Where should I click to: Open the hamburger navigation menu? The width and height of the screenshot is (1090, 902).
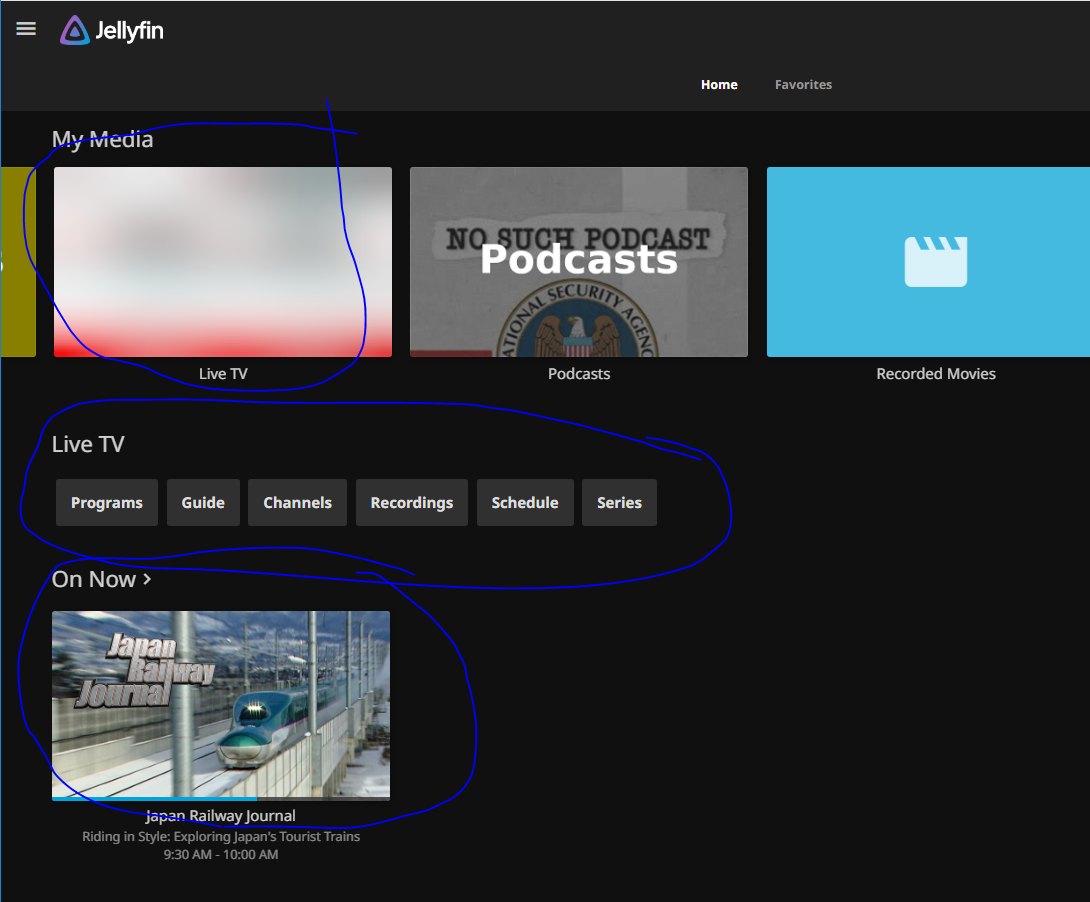(x=26, y=29)
